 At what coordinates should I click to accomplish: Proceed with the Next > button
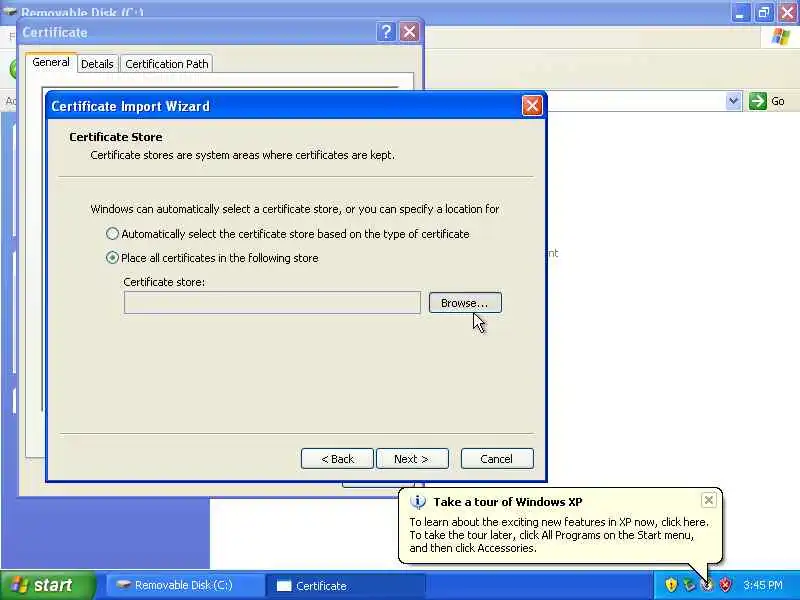click(412, 459)
